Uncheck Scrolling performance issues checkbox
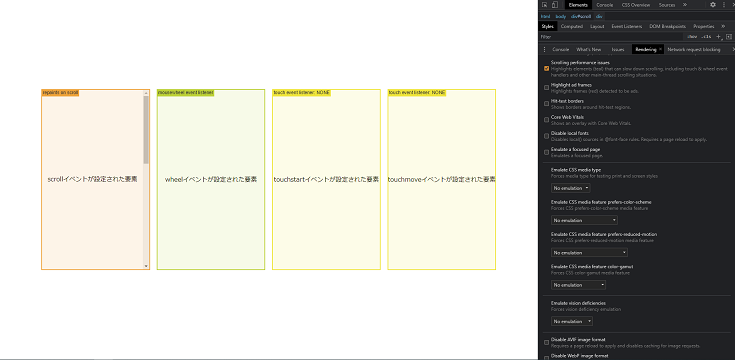735x360 pixels. 547,68
